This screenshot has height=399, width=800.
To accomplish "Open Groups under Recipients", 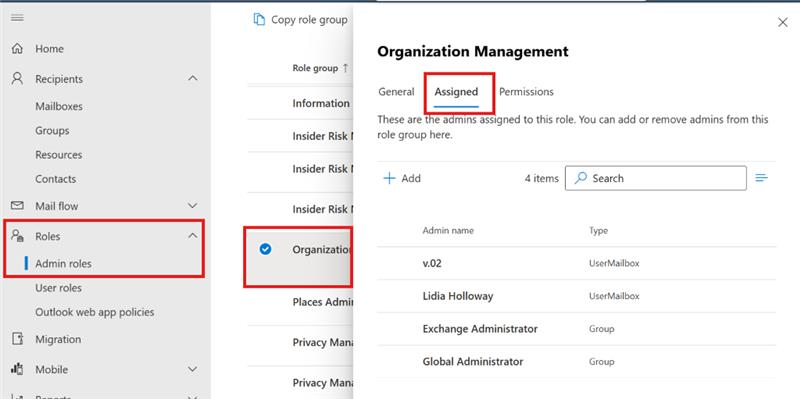I will pyautogui.click(x=52, y=131).
